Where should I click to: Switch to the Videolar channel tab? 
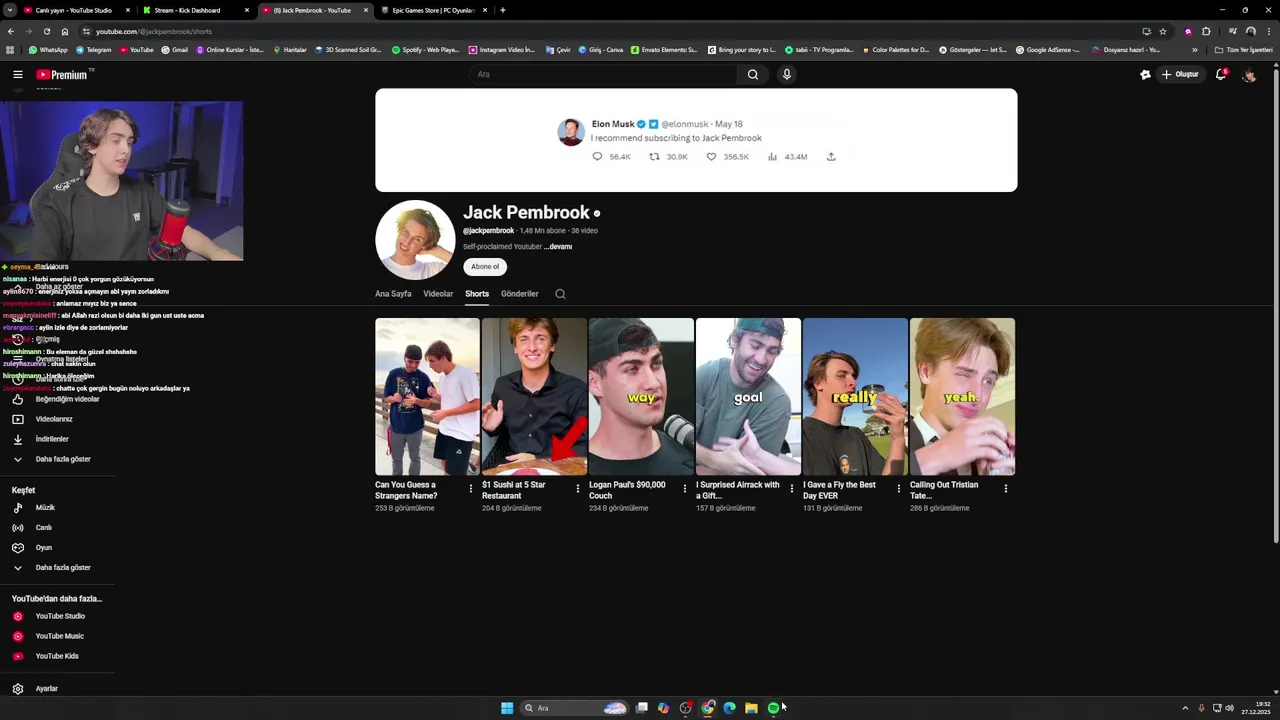[x=438, y=294]
